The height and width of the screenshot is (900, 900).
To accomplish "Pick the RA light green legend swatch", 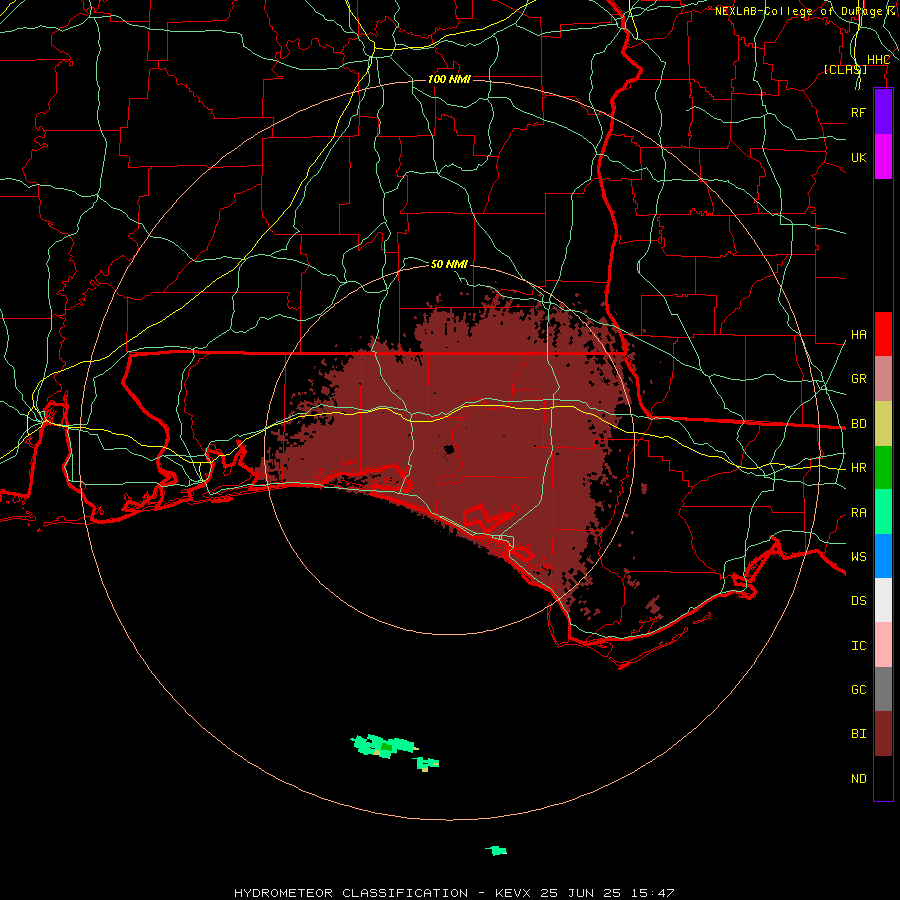I will click(883, 512).
